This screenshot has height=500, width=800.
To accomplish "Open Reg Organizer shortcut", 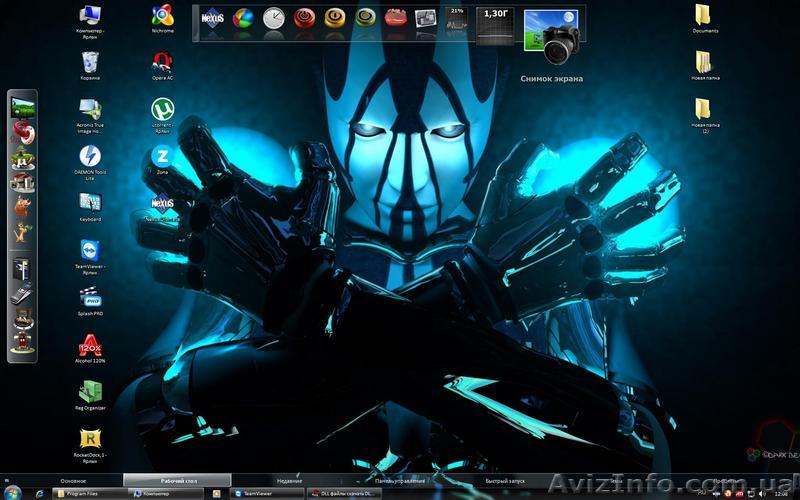I will (x=90, y=391).
